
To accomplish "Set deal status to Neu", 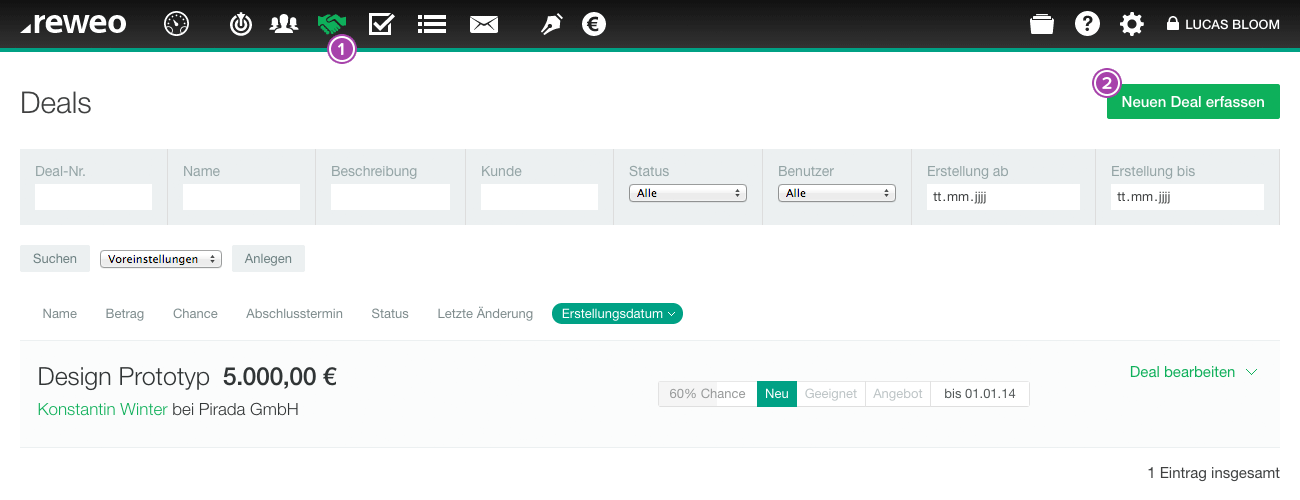I will [x=777, y=393].
